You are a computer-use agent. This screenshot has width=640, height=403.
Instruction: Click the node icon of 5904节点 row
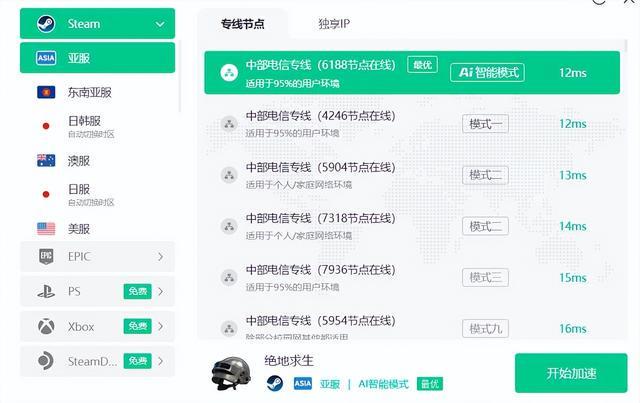[229, 175]
